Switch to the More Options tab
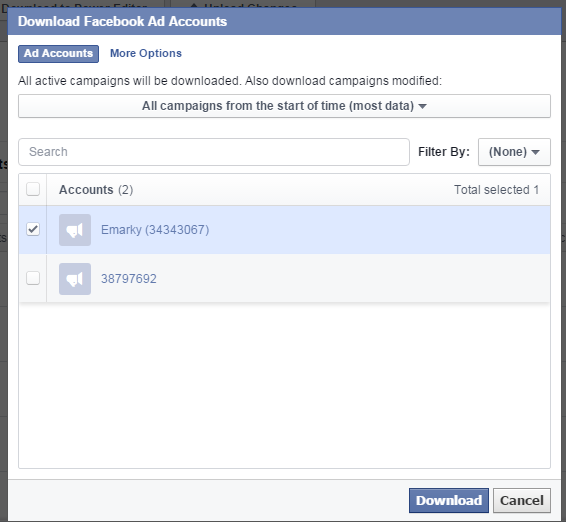 click(146, 53)
